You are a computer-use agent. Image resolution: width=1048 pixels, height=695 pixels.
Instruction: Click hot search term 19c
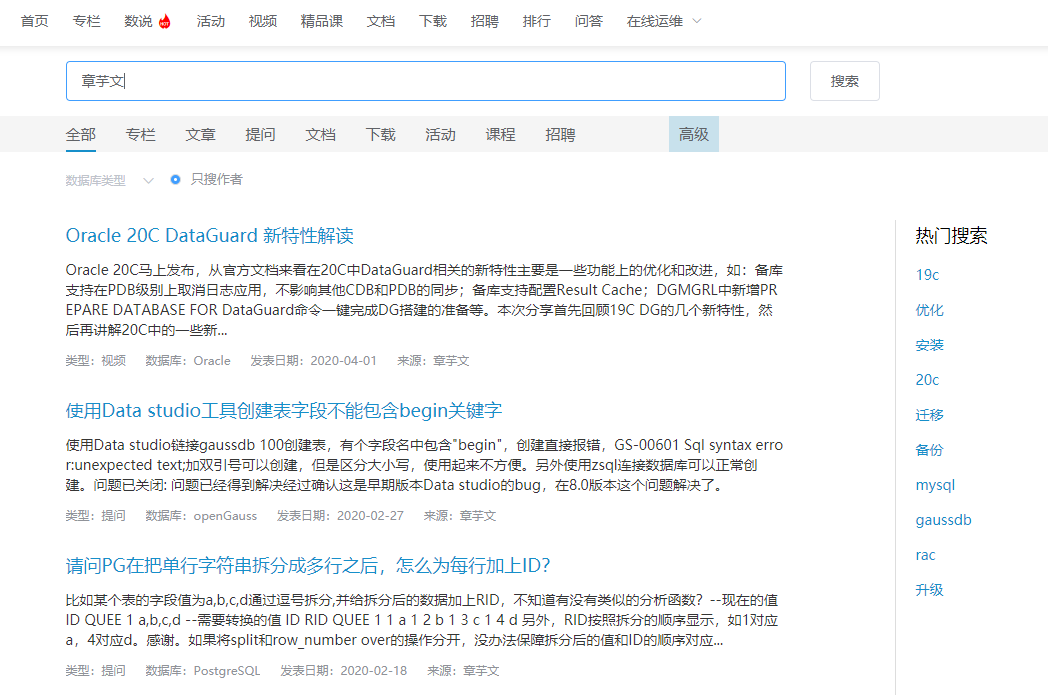click(x=926, y=274)
